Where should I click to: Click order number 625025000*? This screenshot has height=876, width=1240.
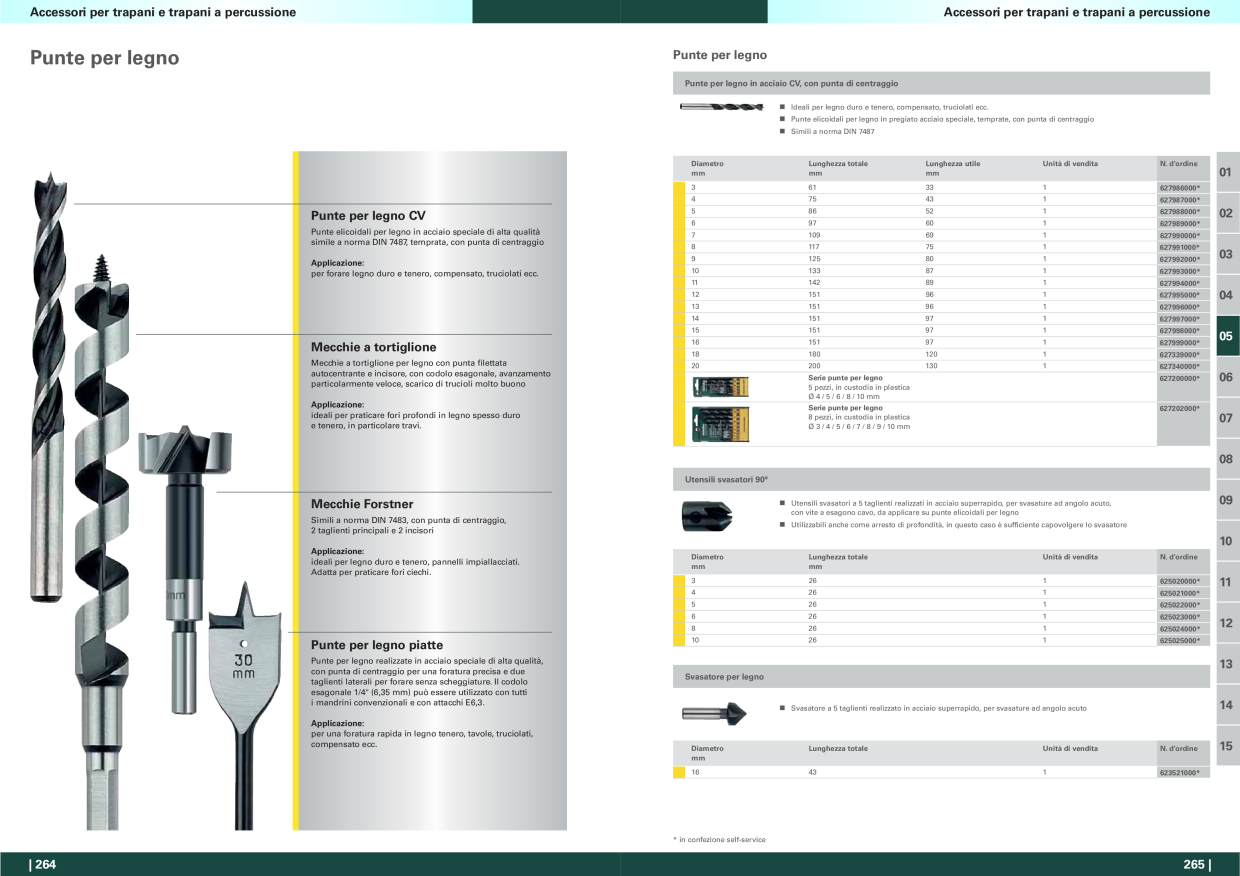coord(1179,640)
